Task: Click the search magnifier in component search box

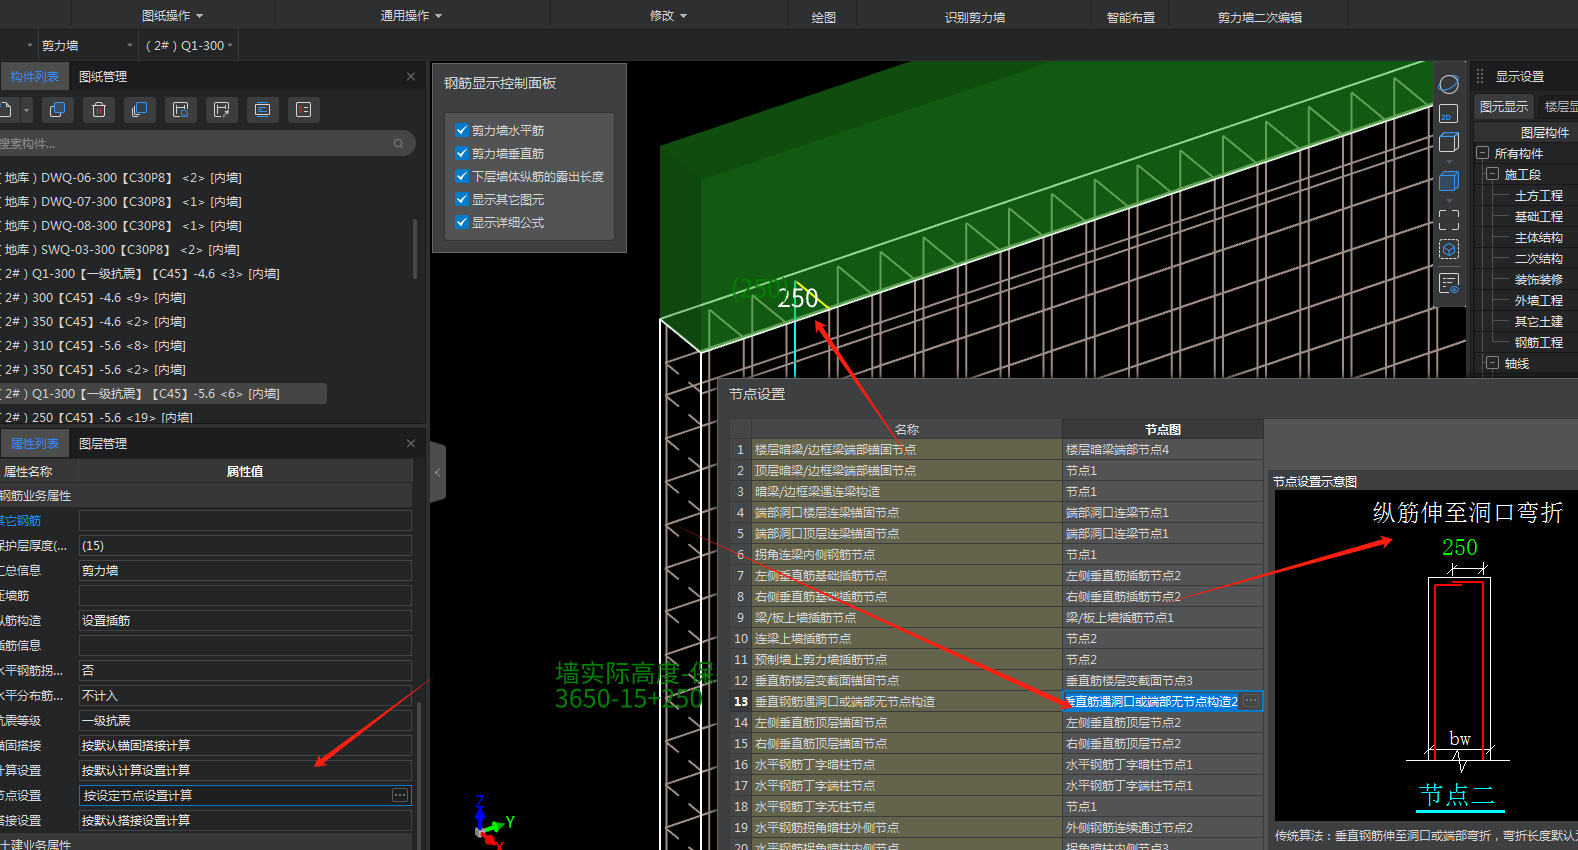Action: tap(399, 144)
